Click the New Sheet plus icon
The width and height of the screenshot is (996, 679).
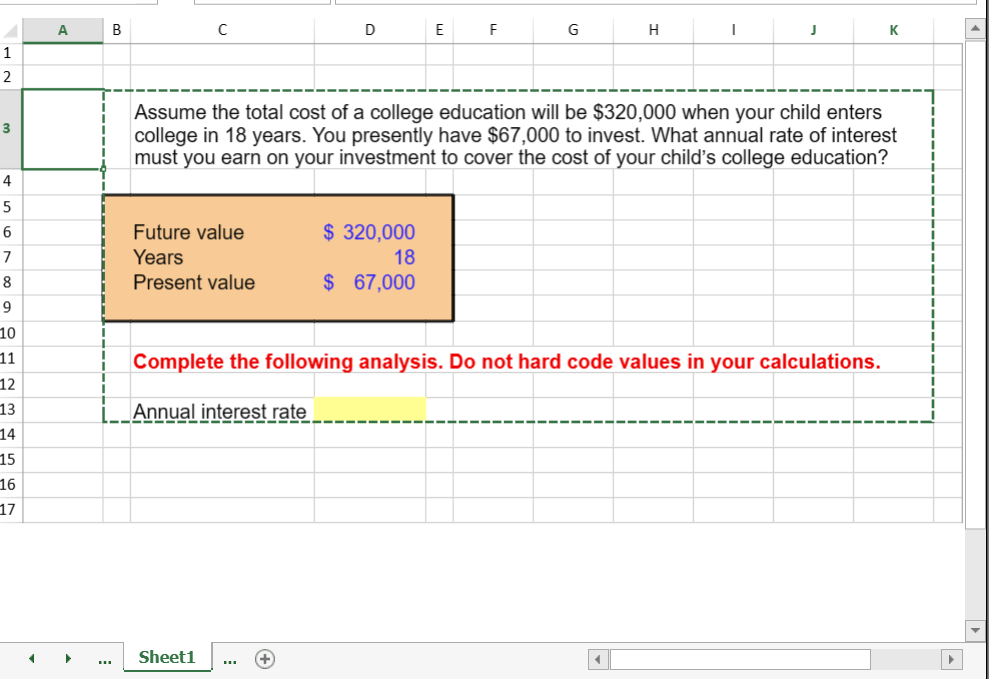pos(262,658)
